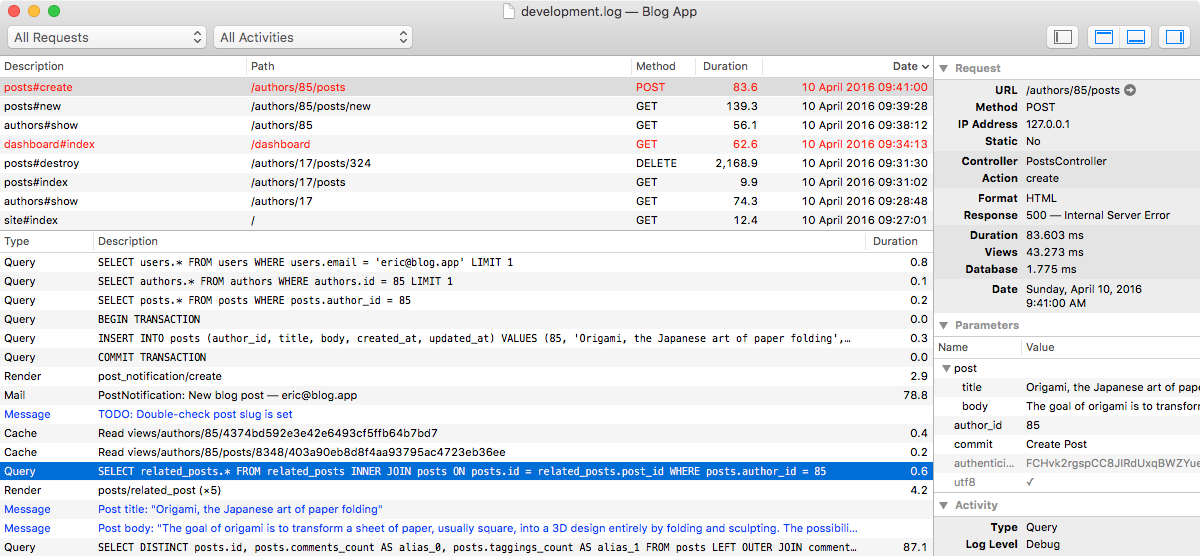Select the body parameter row
1200x556 pixels.
1067,406
